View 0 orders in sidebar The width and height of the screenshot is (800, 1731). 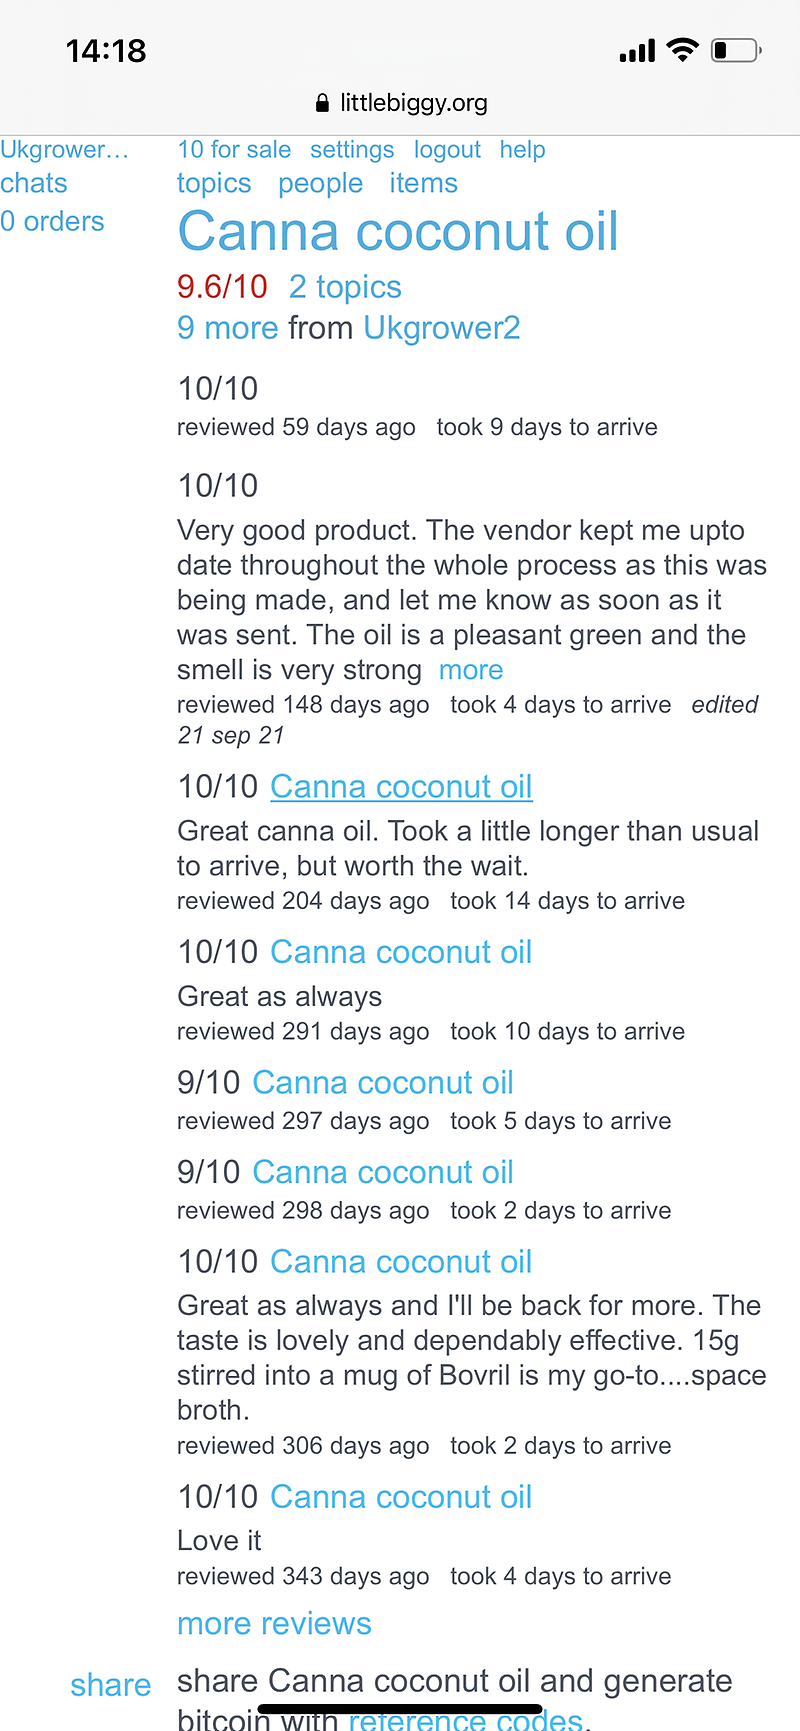pos(52,221)
